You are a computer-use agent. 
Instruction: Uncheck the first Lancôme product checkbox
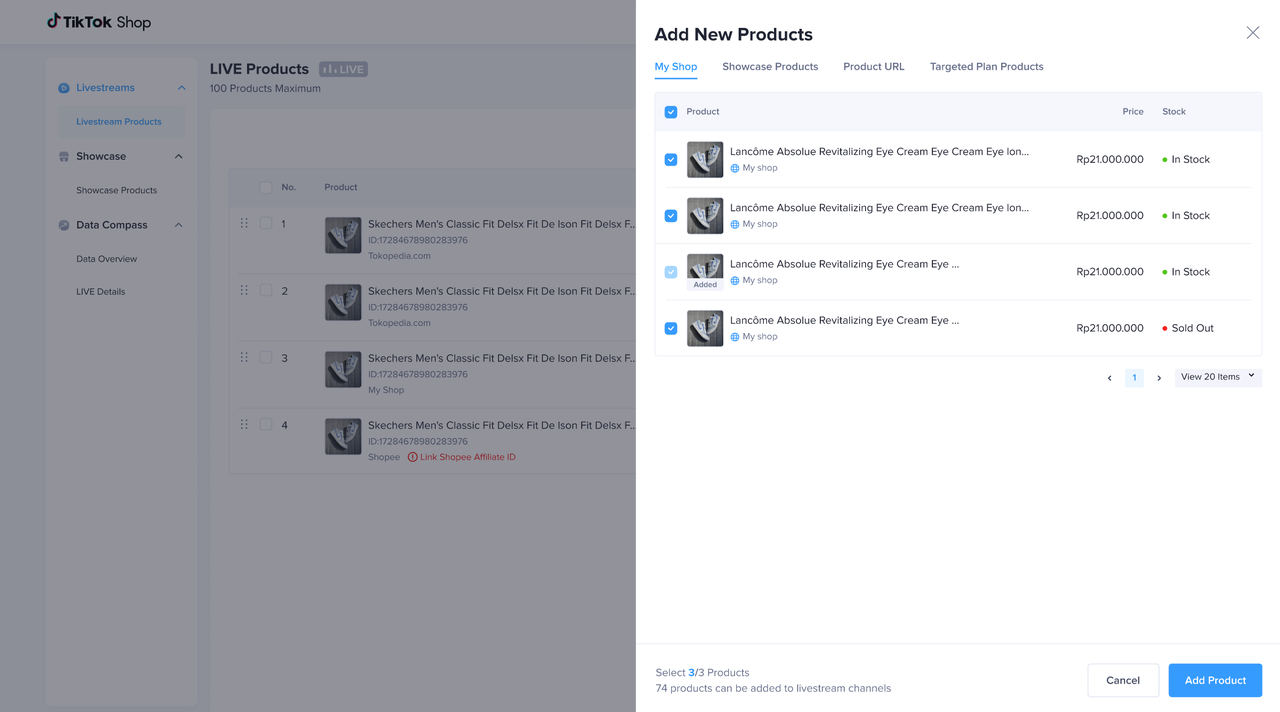click(671, 160)
